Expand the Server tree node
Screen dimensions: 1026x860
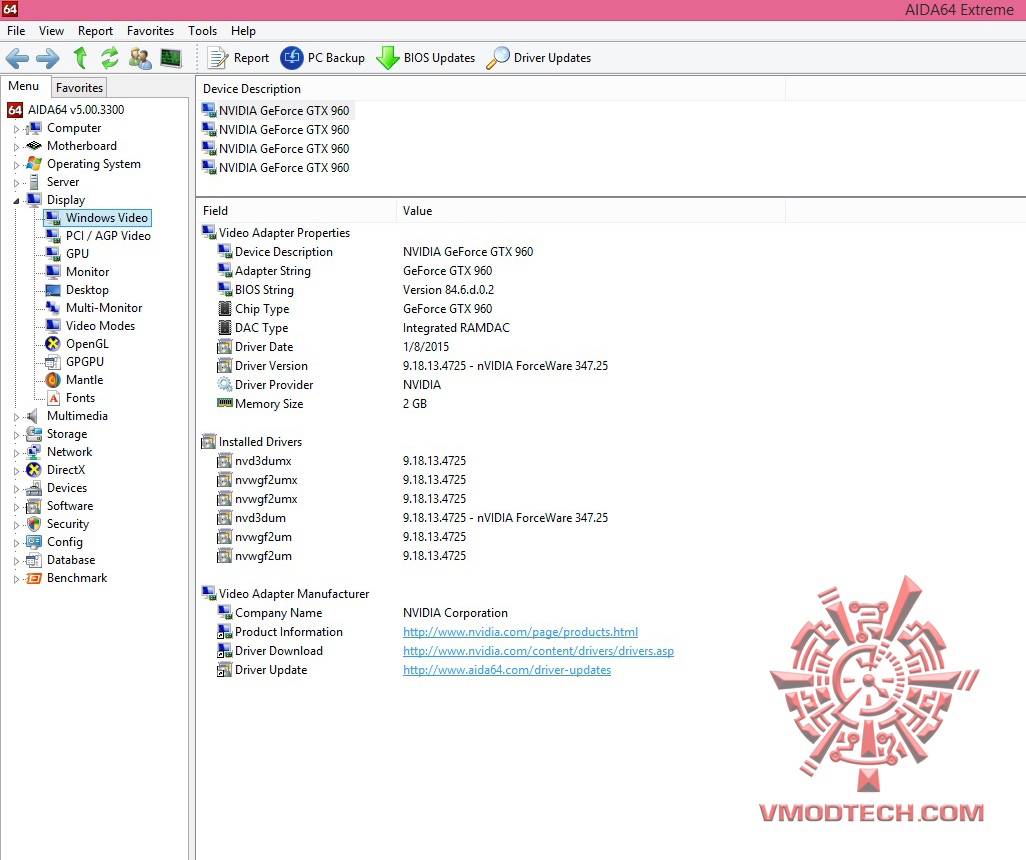click(x=17, y=183)
